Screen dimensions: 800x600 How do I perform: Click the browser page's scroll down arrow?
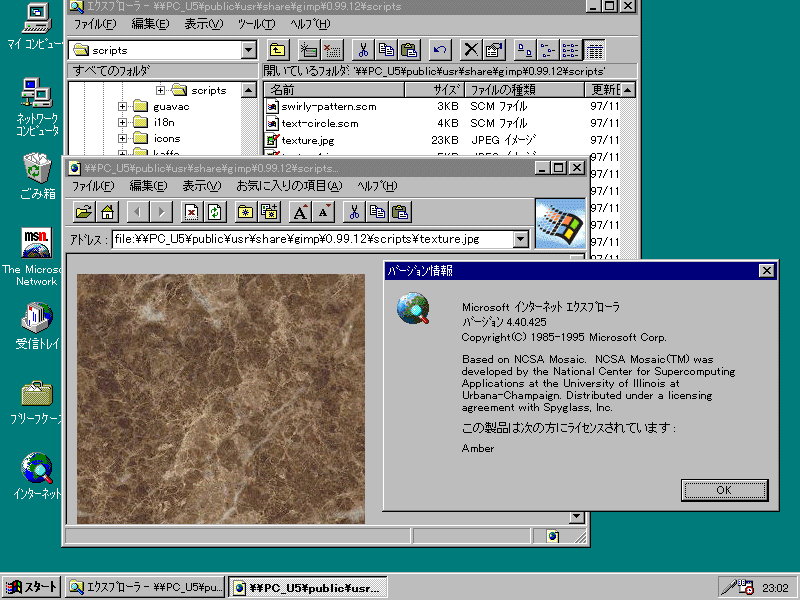577,517
